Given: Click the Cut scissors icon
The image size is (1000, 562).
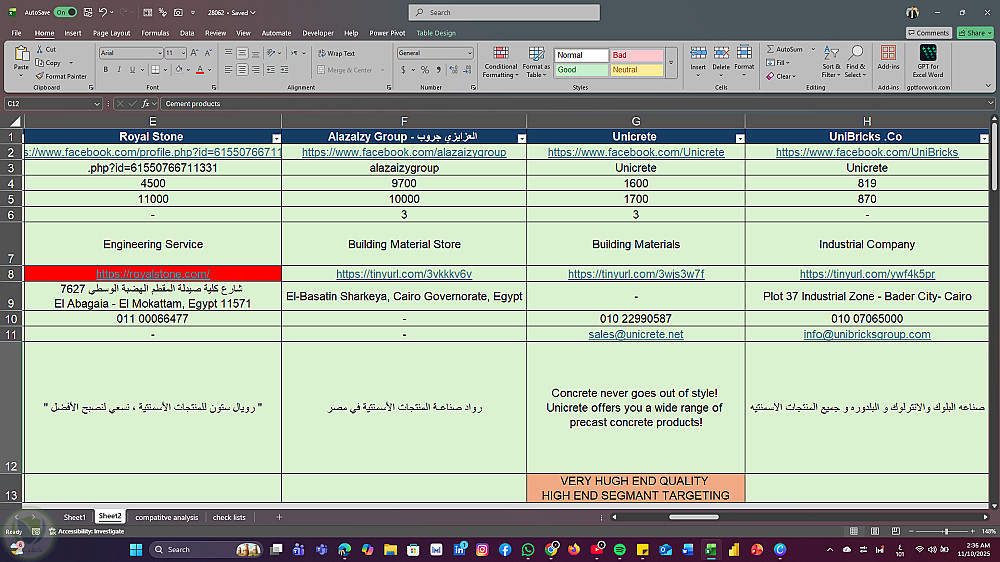Looking at the screenshot, I should [40, 49].
